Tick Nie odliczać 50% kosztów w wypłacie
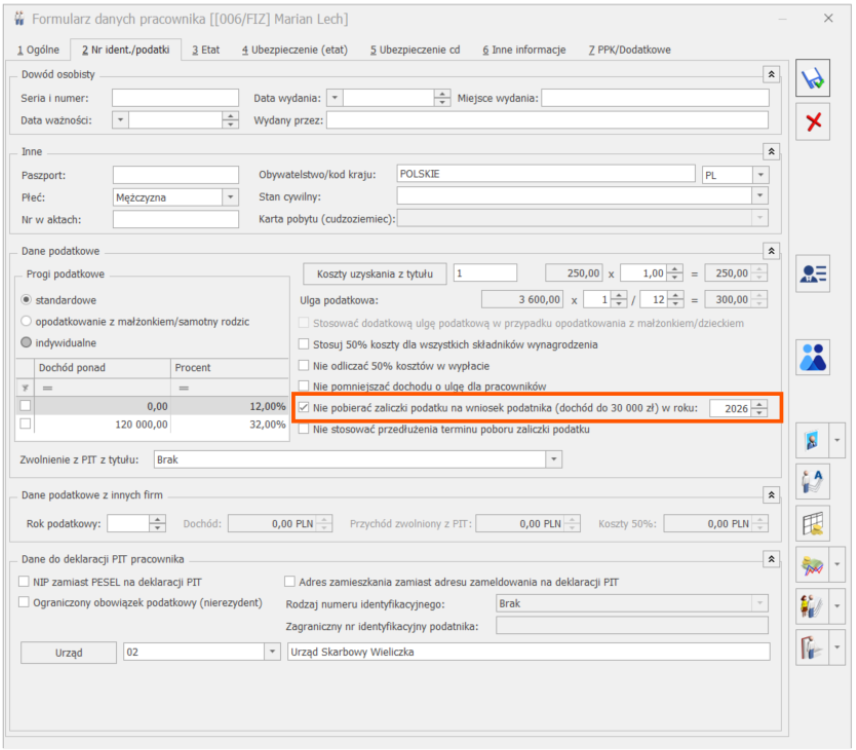This screenshot has height=750, width=856. pyautogui.click(x=304, y=366)
